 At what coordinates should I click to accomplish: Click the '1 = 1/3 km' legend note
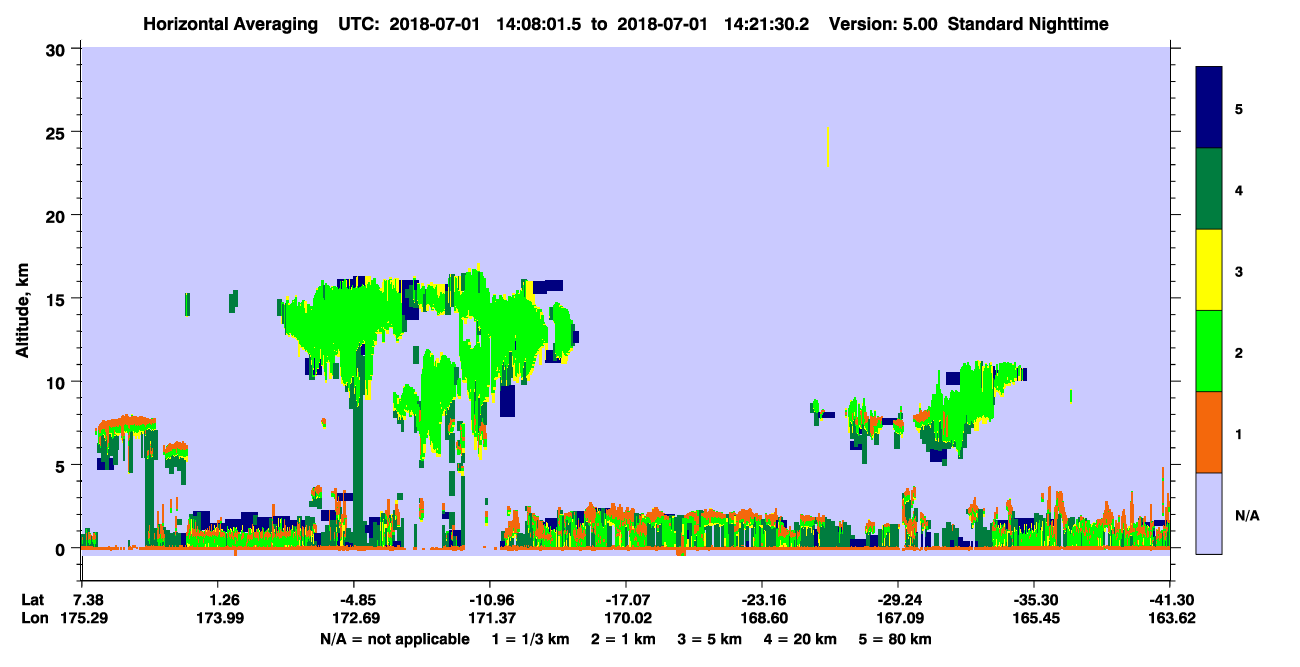[531, 639]
